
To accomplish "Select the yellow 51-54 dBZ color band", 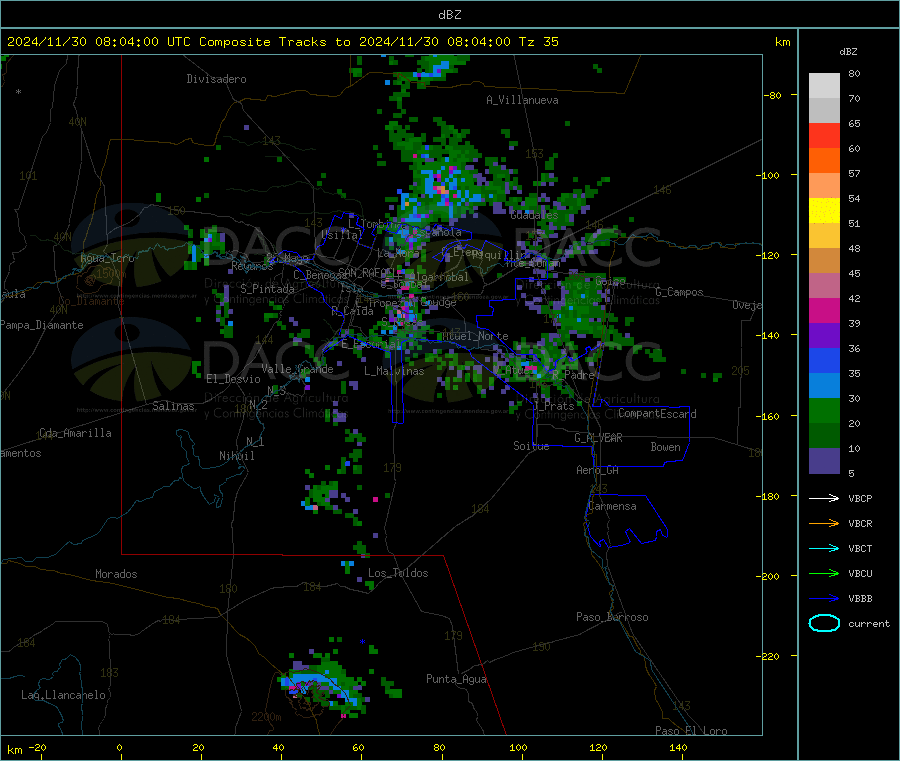I will coord(824,211).
